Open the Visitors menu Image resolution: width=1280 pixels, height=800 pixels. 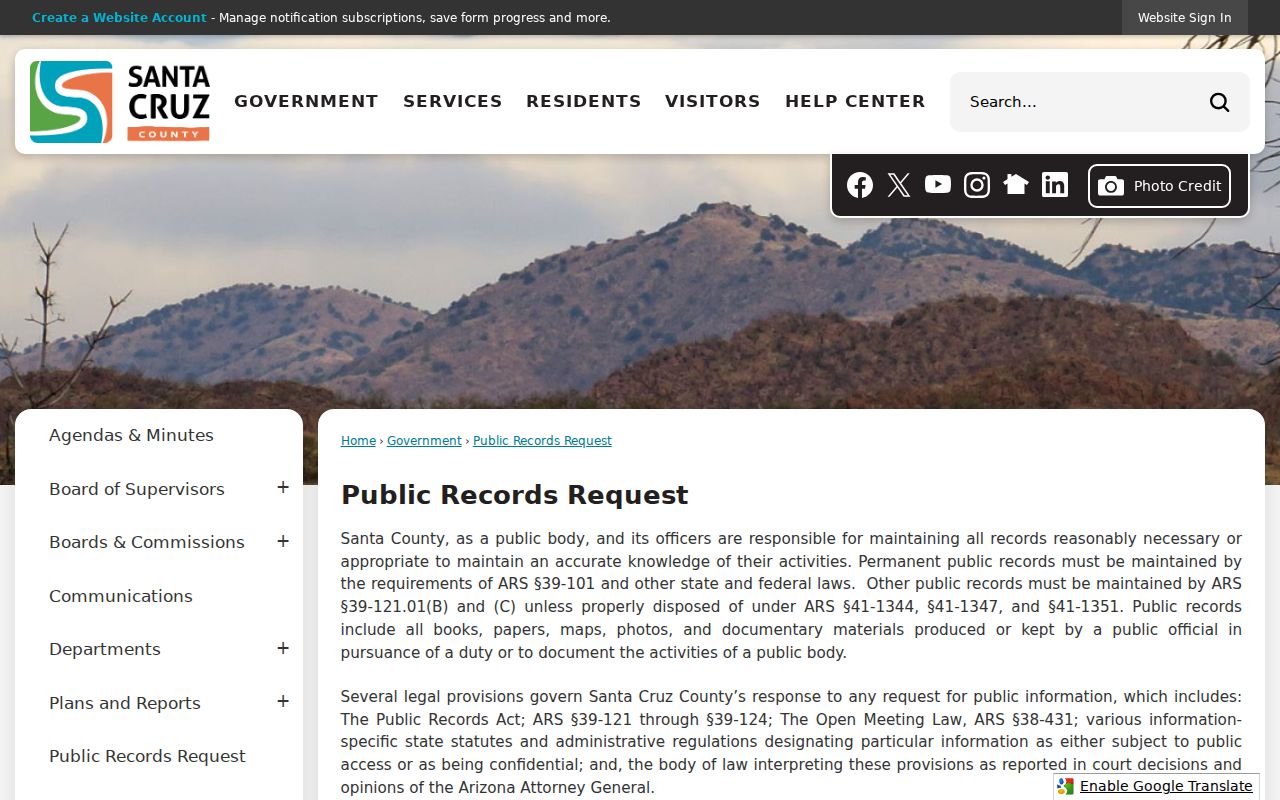click(x=713, y=101)
